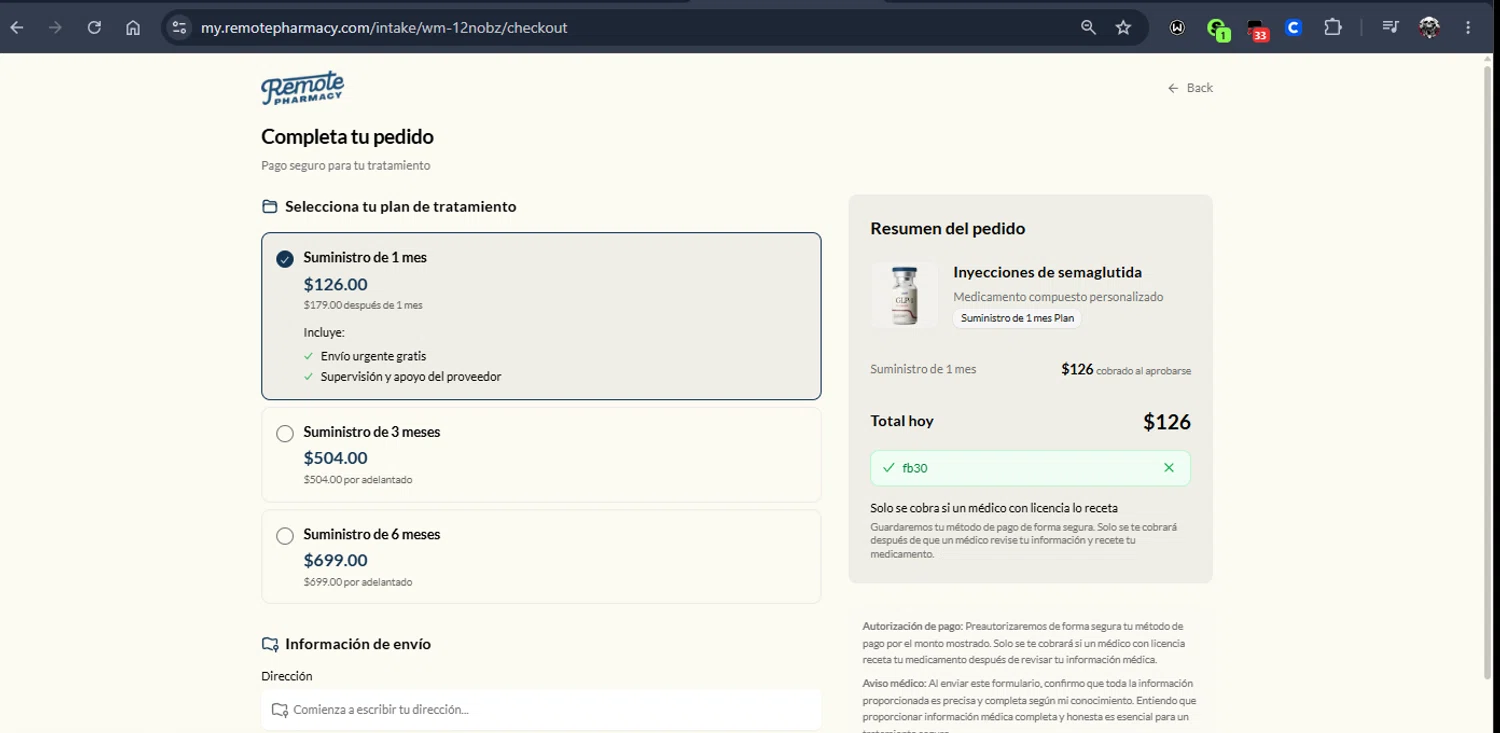Click the Selecciona tu plan folder icon

click(269, 207)
